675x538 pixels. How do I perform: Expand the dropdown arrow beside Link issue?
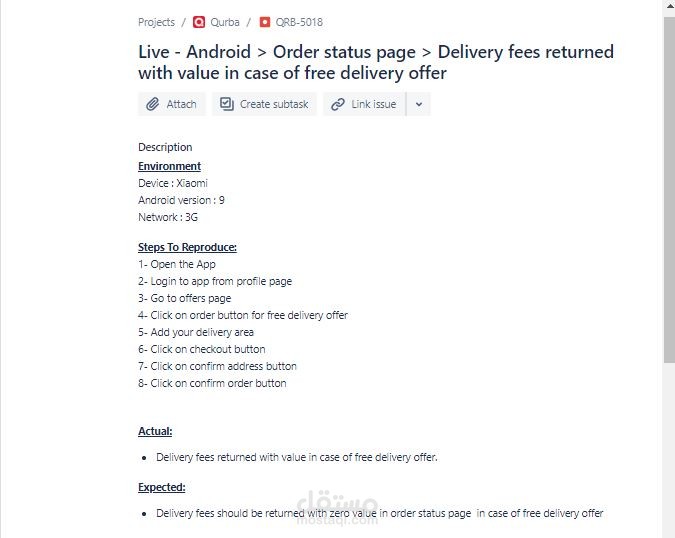click(x=419, y=104)
